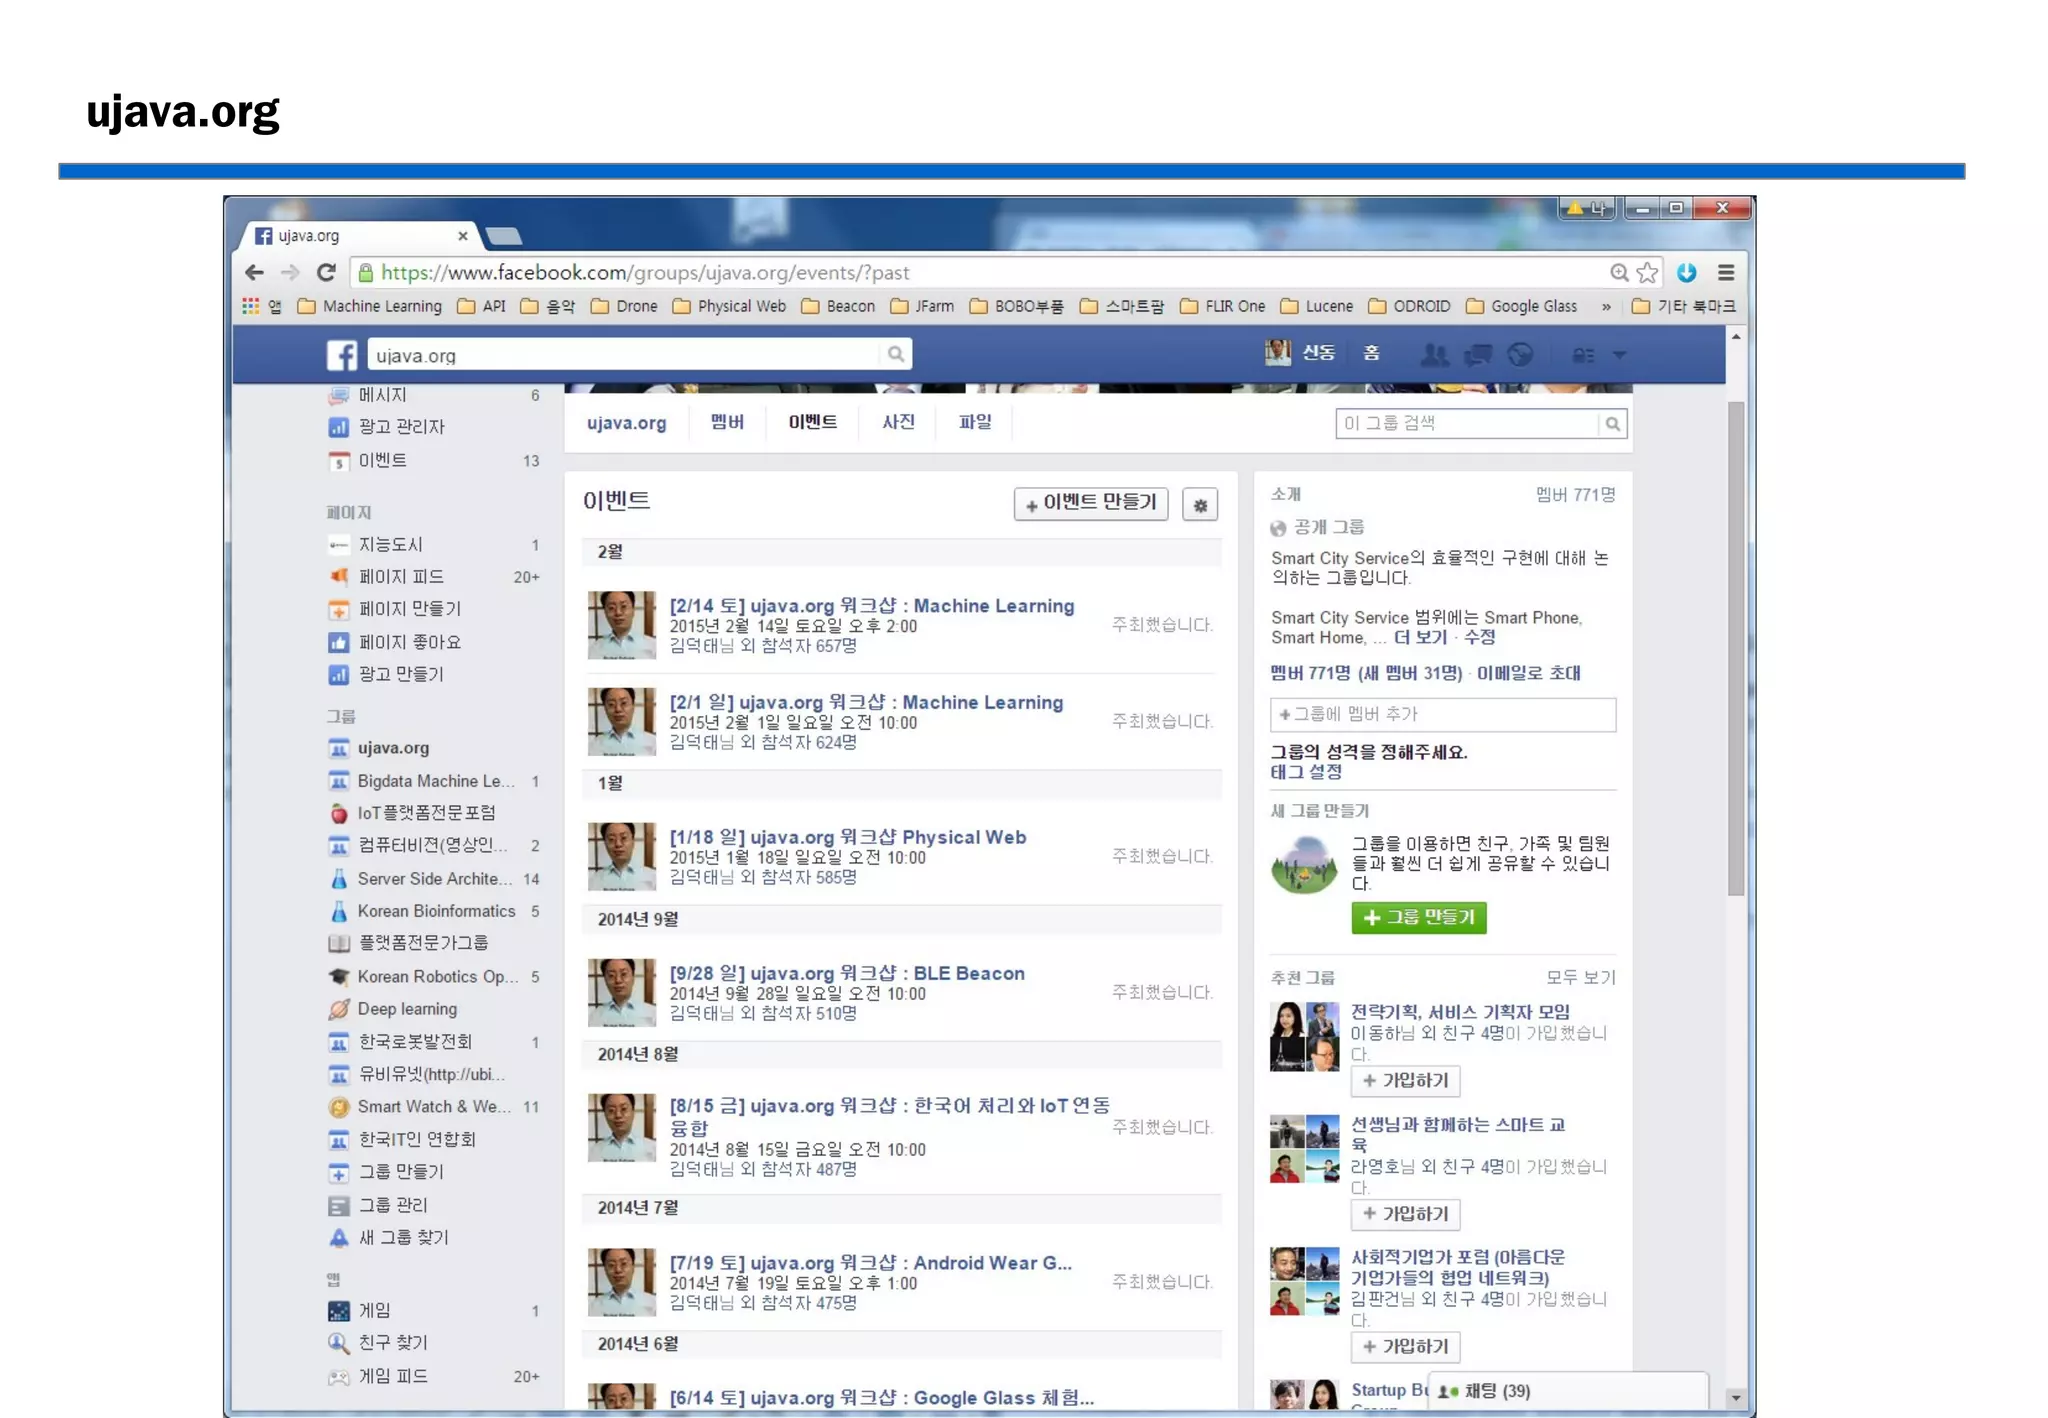
Task: Click the page vertical scrollbar thumb
Action: (1736, 650)
